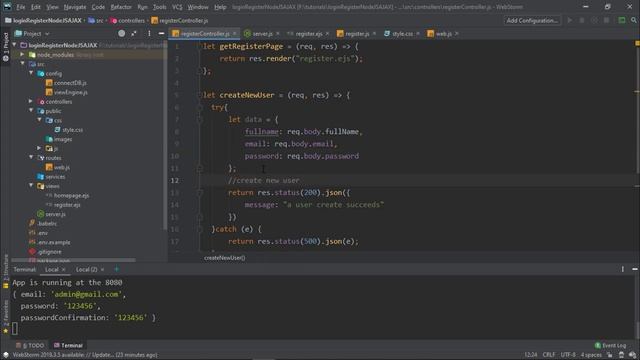Select style.css file in project tree

coord(72,130)
